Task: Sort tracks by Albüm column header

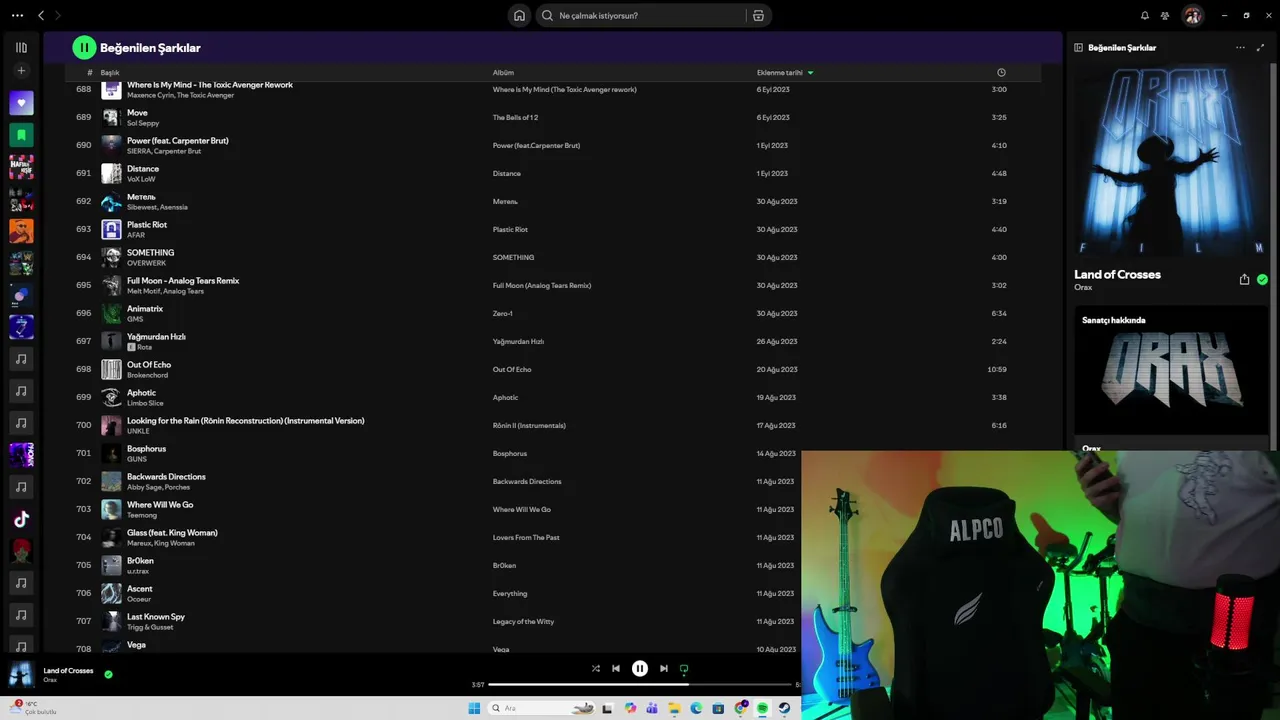Action: point(503,72)
